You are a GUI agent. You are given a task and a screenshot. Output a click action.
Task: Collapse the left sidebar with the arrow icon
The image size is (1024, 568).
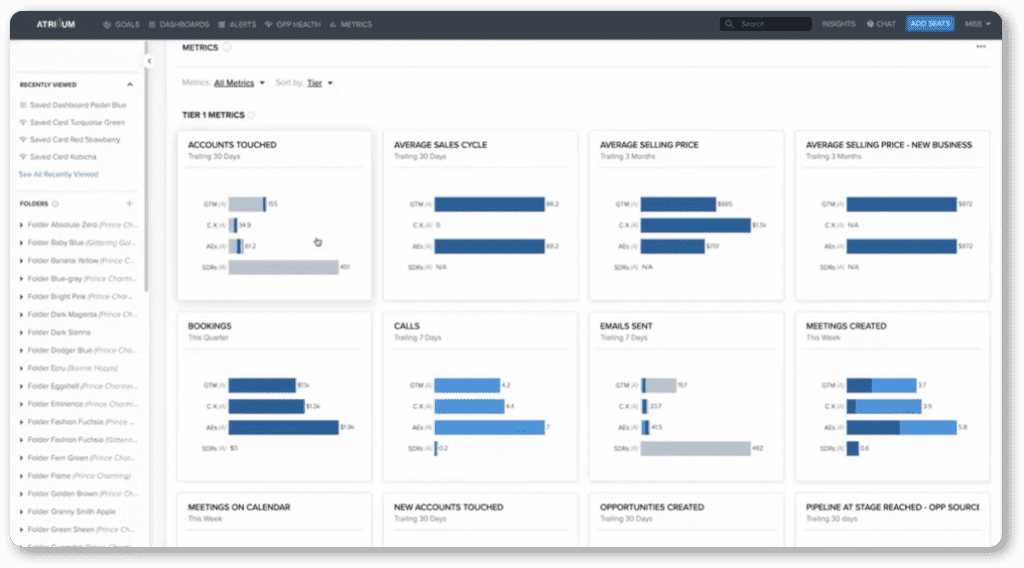[149, 61]
